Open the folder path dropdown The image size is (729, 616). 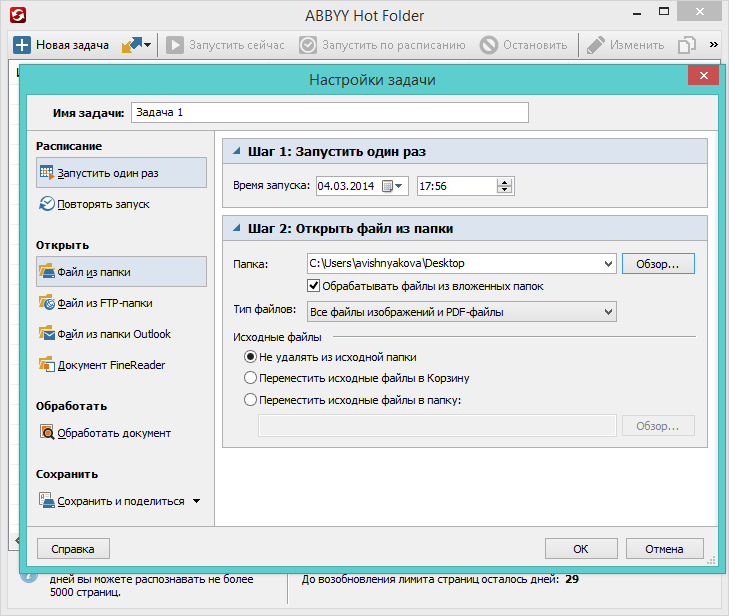point(608,264)
